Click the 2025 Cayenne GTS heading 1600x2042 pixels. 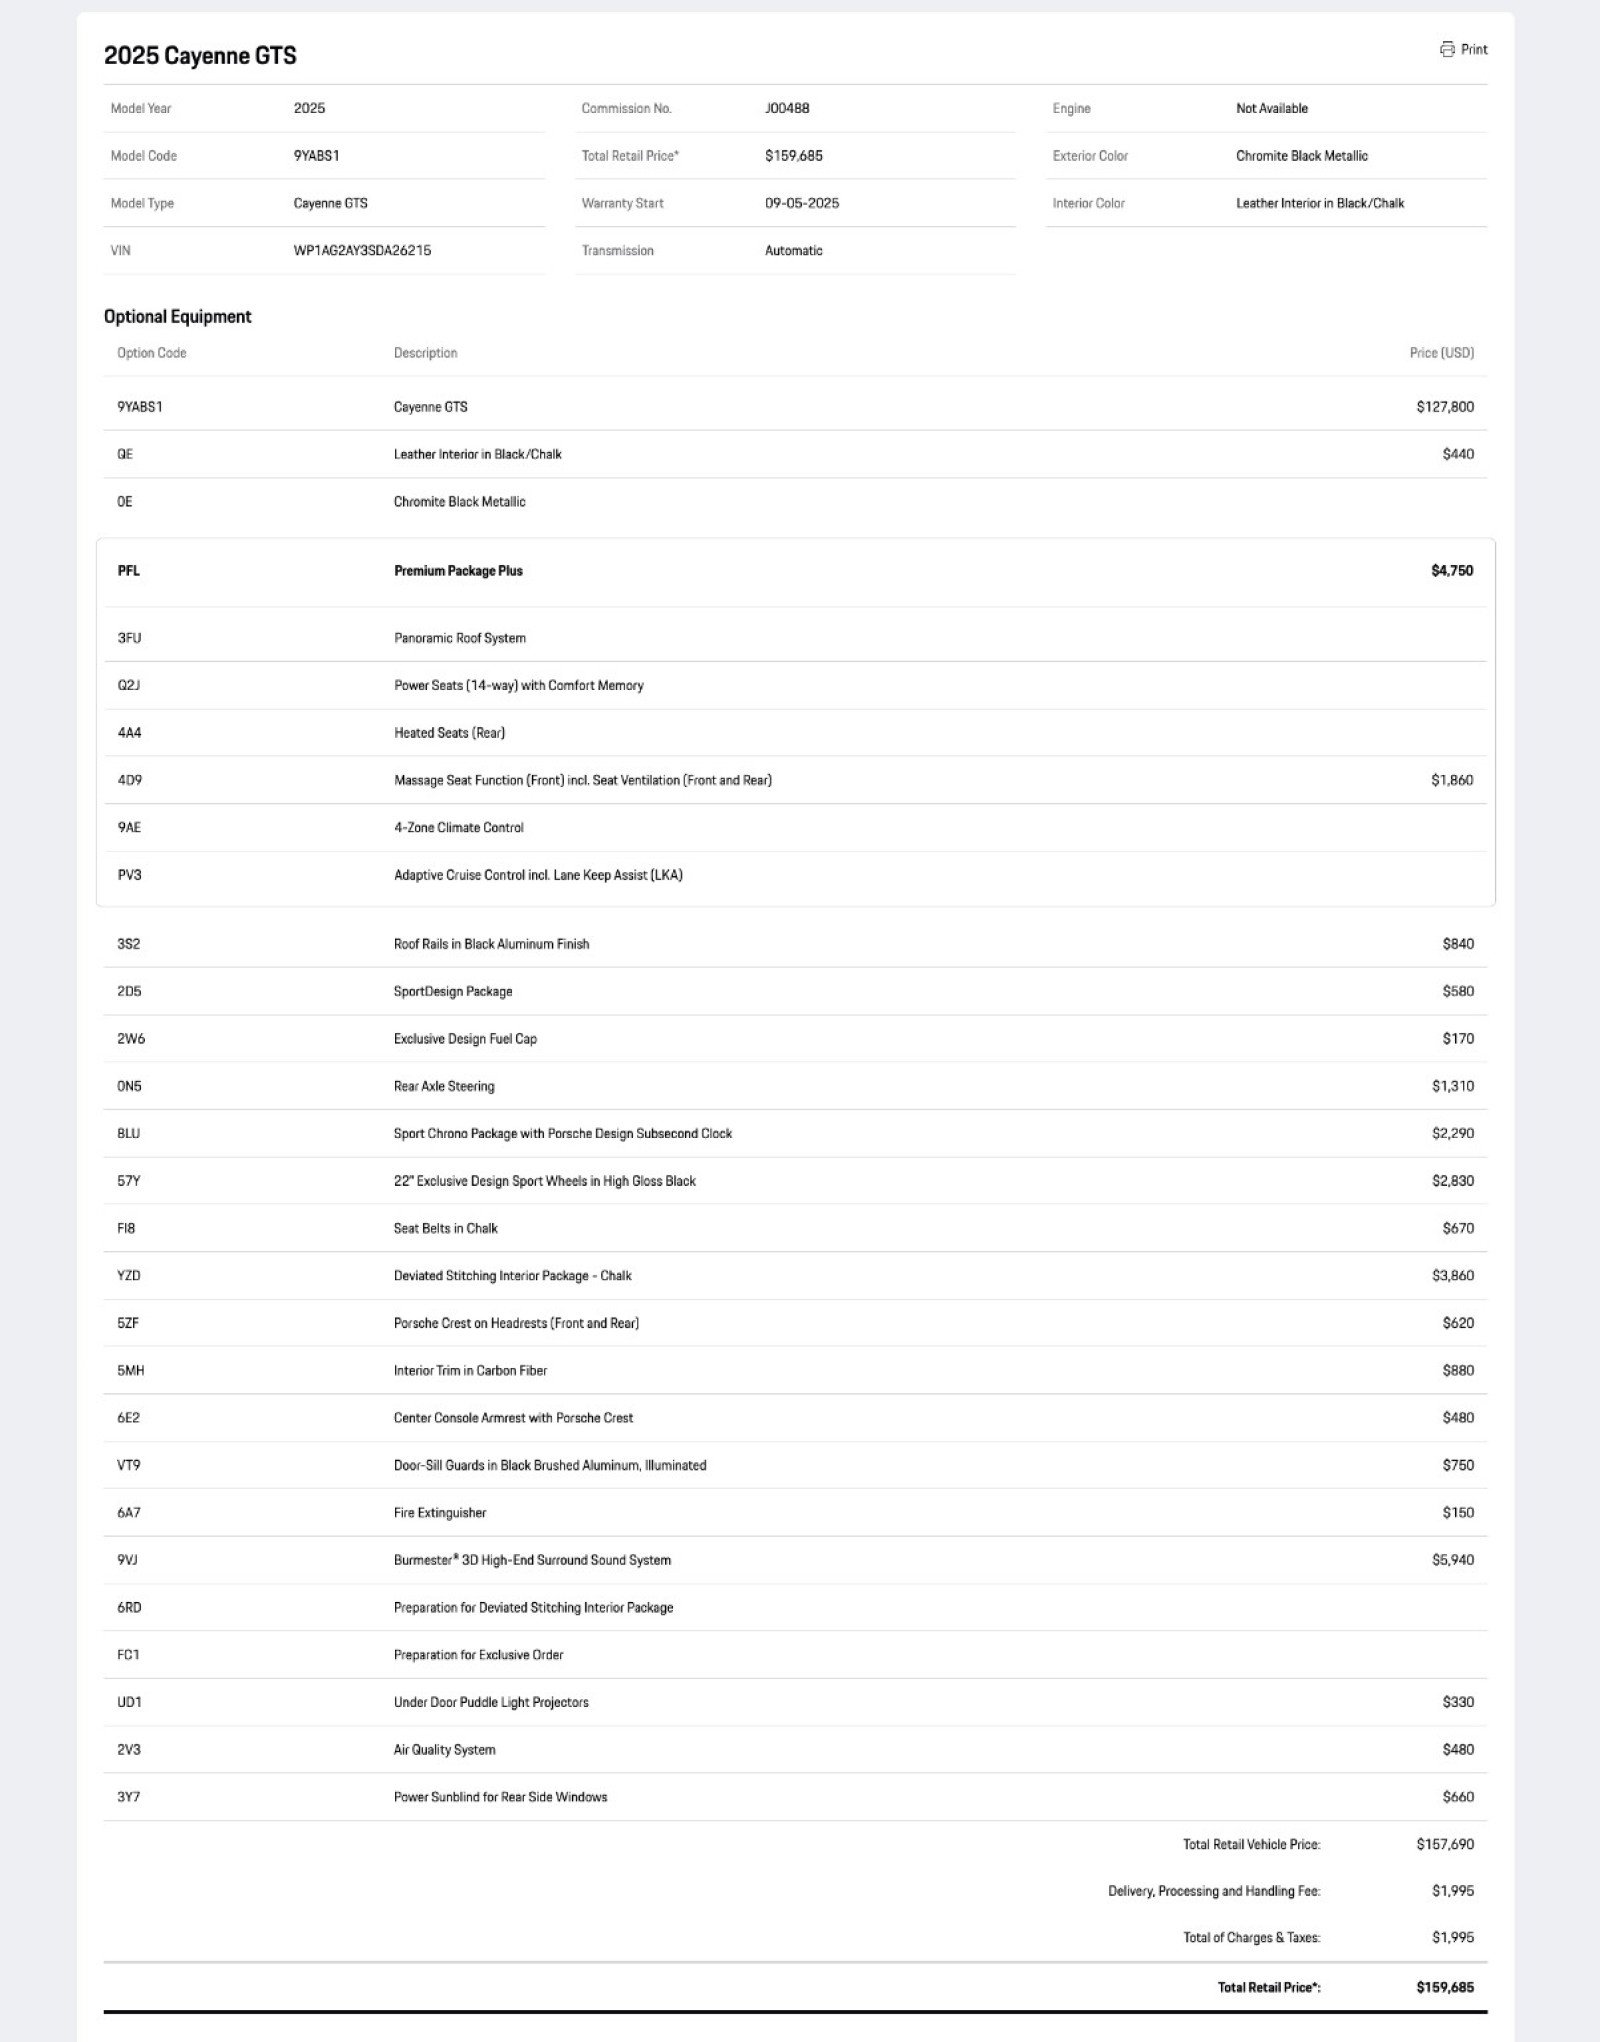click(x=200, y=55)
